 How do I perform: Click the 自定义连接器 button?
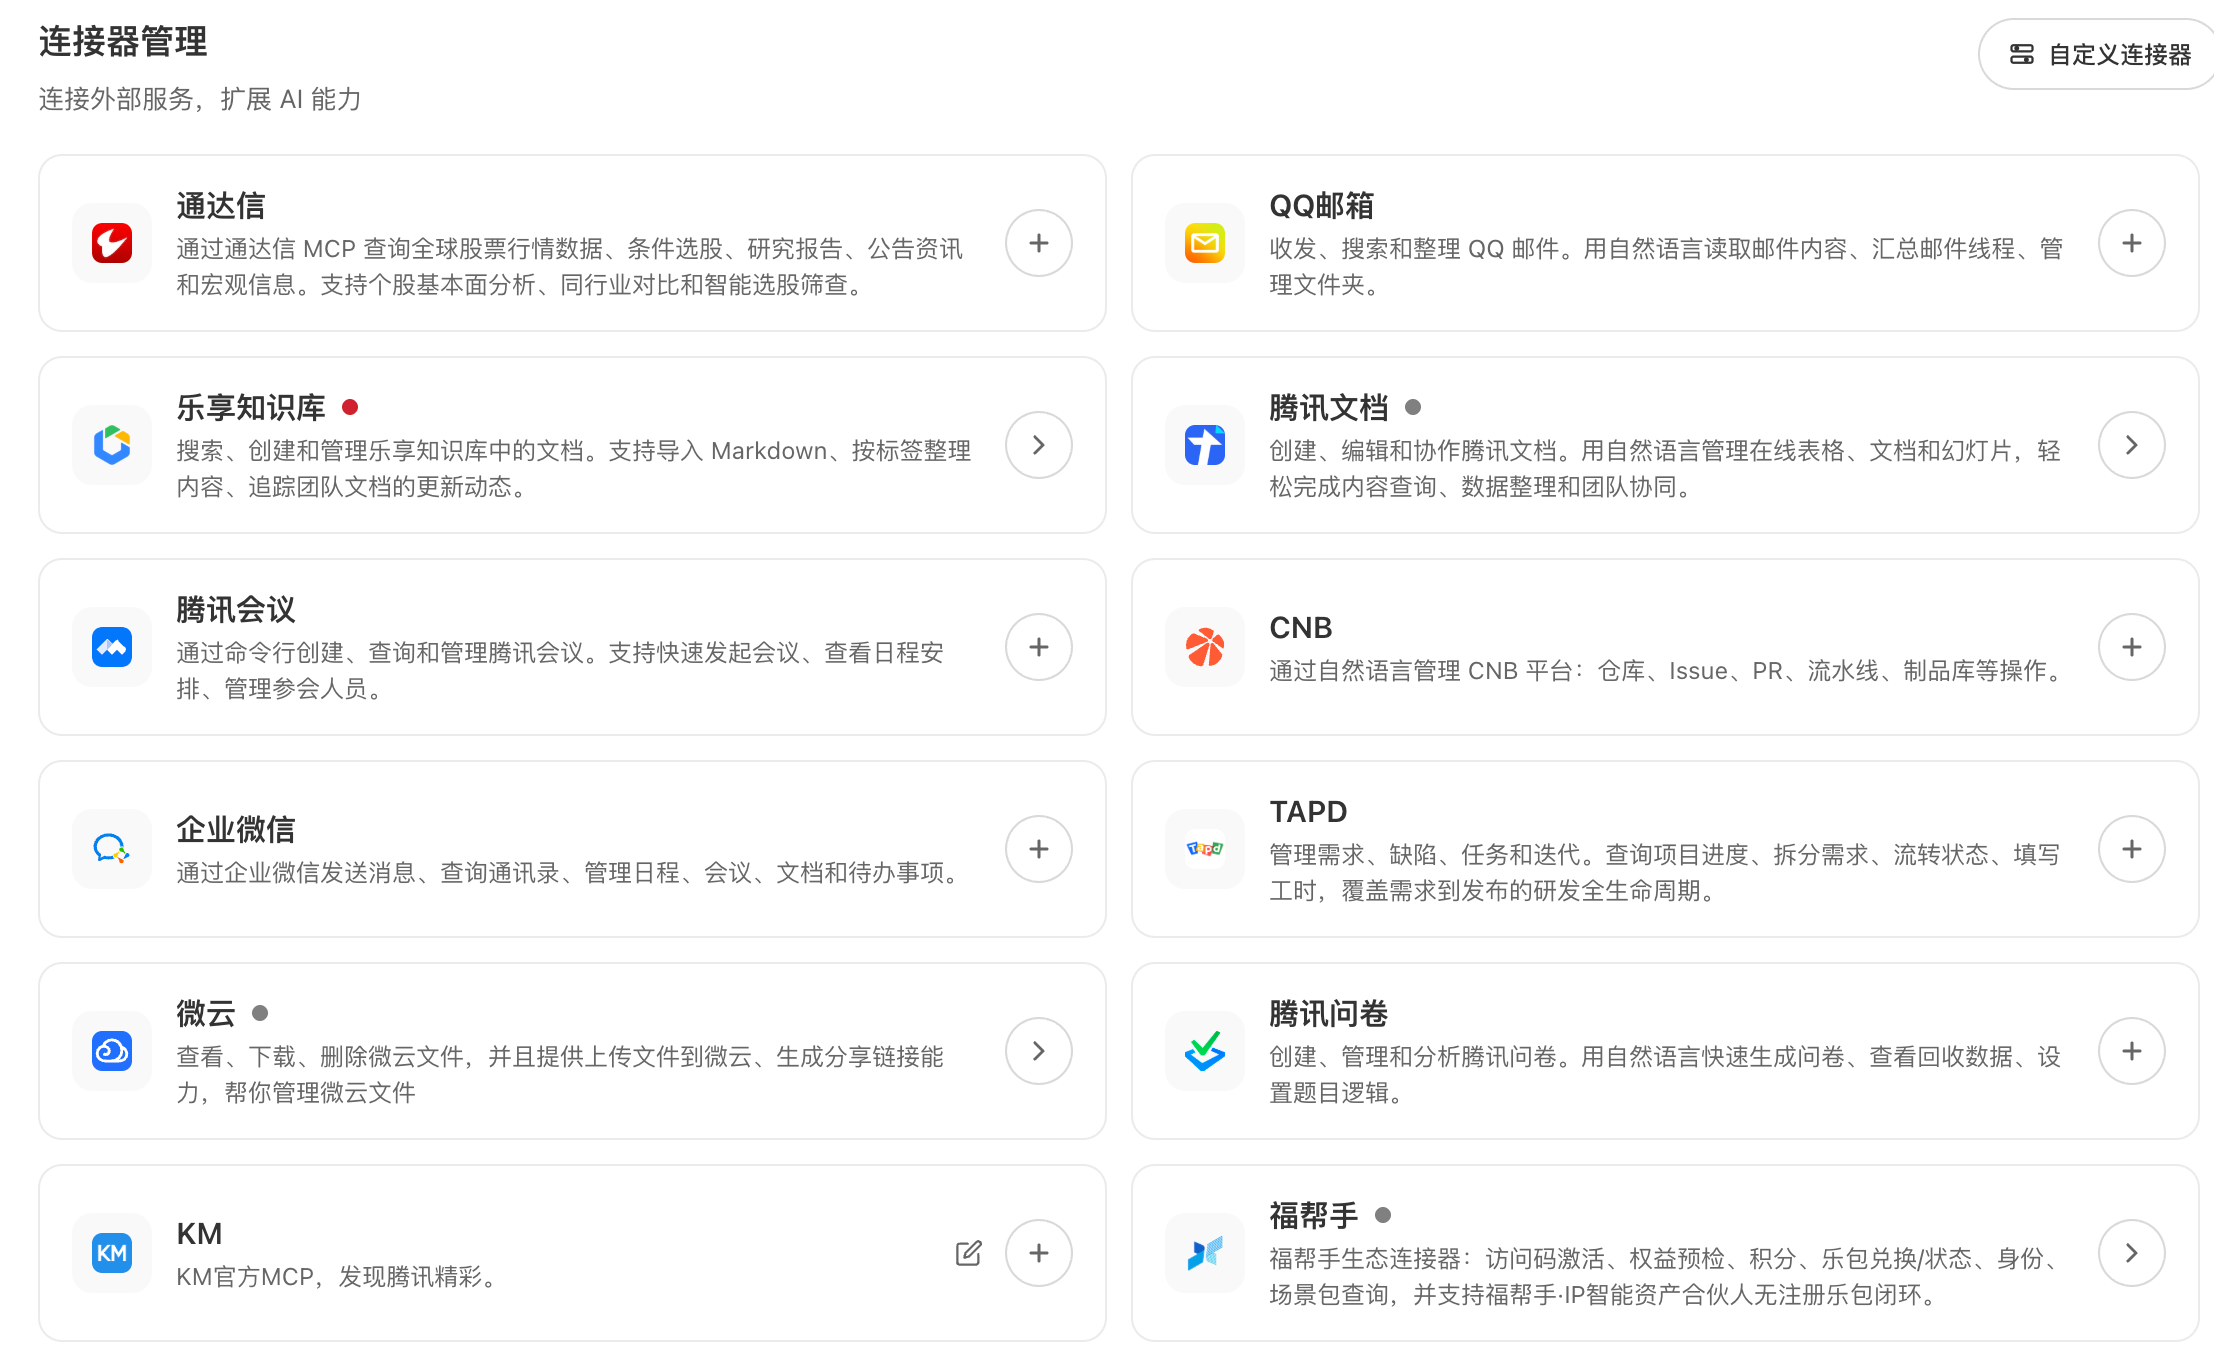2098,54
